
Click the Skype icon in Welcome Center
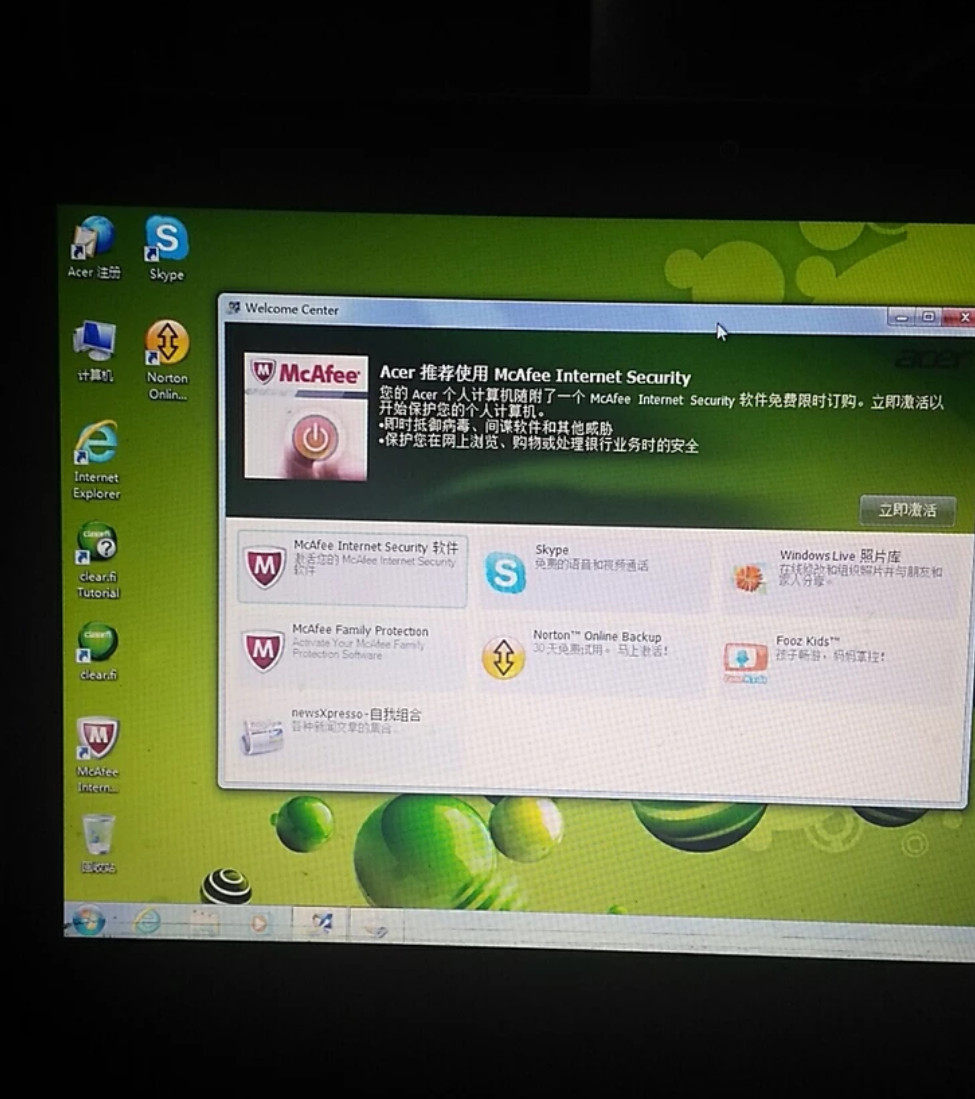[x=505, y=572]
